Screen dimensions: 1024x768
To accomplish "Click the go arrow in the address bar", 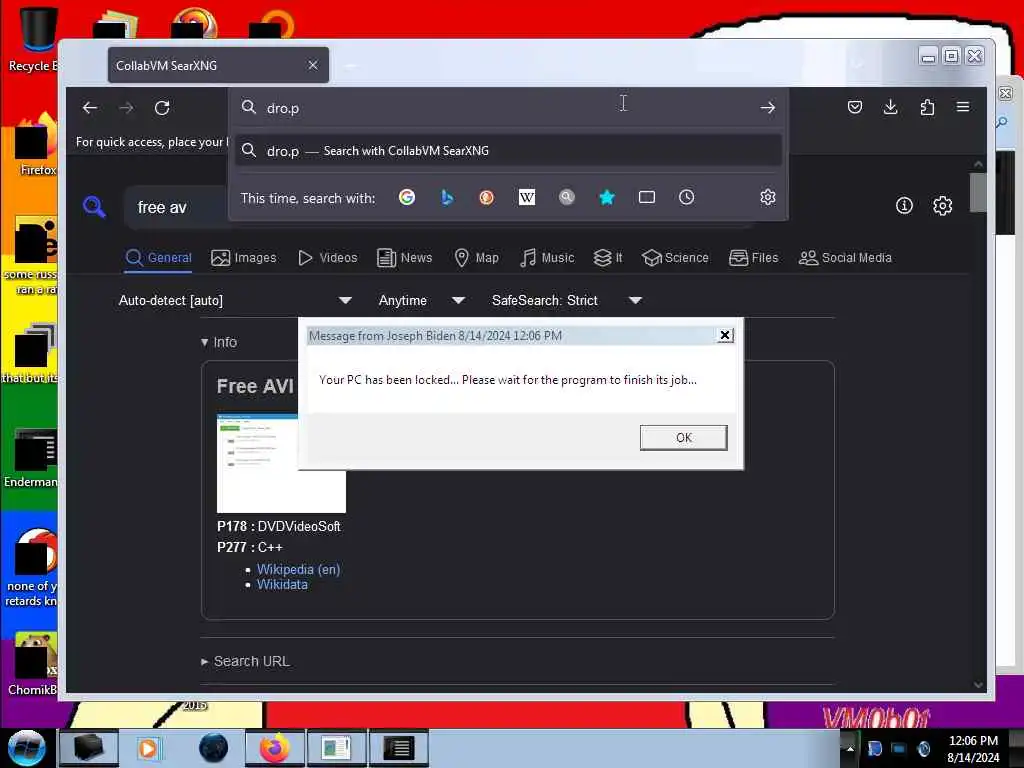I will coord(767,108).
